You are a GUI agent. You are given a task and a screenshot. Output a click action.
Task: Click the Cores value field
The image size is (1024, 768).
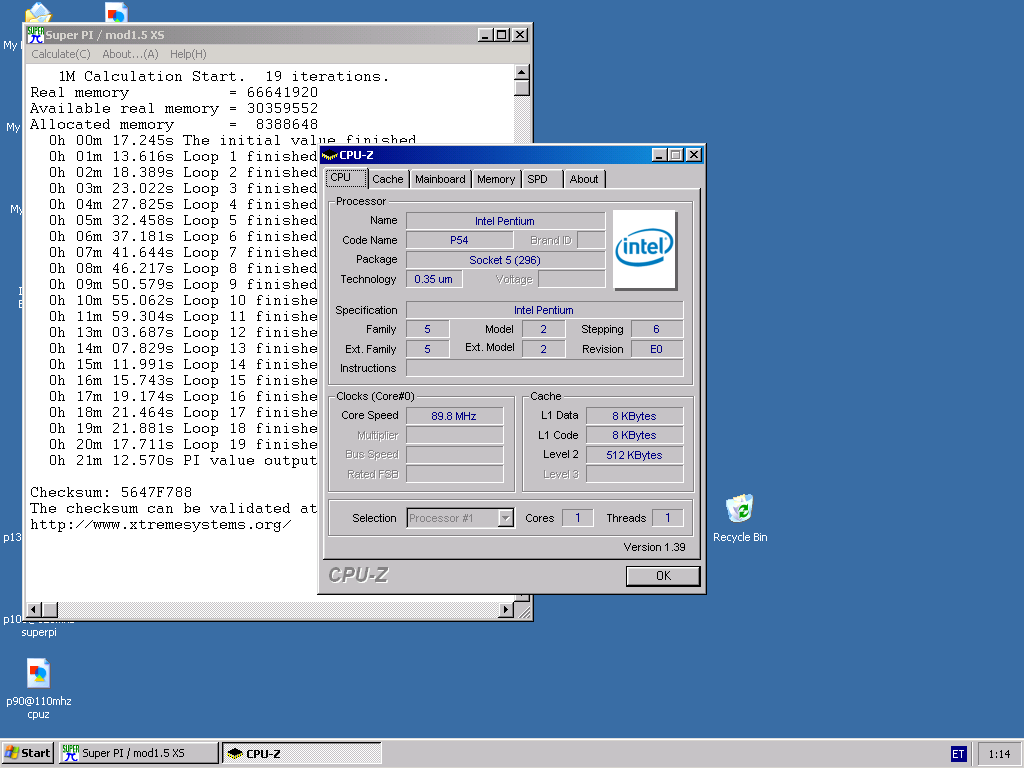point(578,518)
